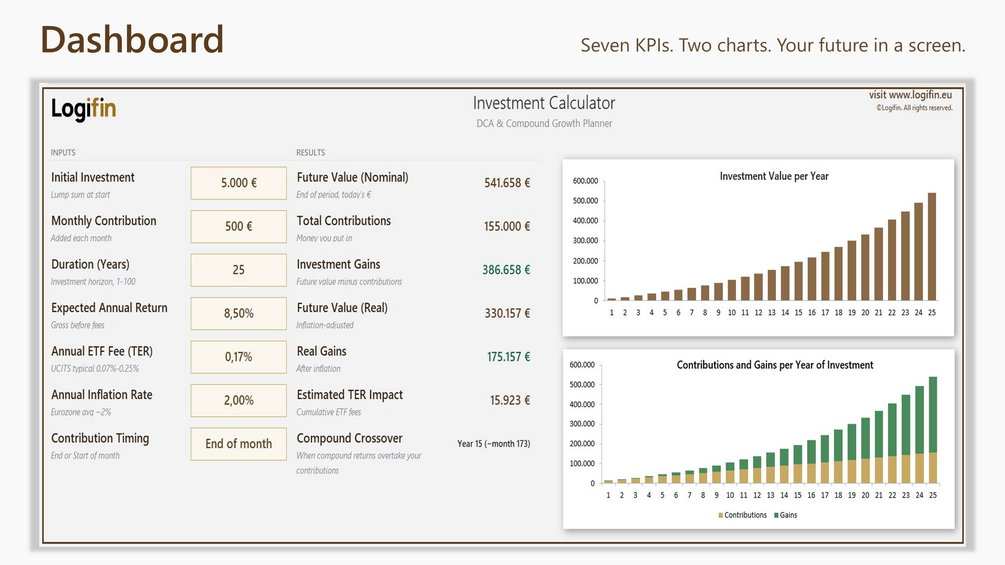Select the Investment Gains value 386.658 €
Image resolution: width=1005 pixels, height=565 pixels.
506,270
